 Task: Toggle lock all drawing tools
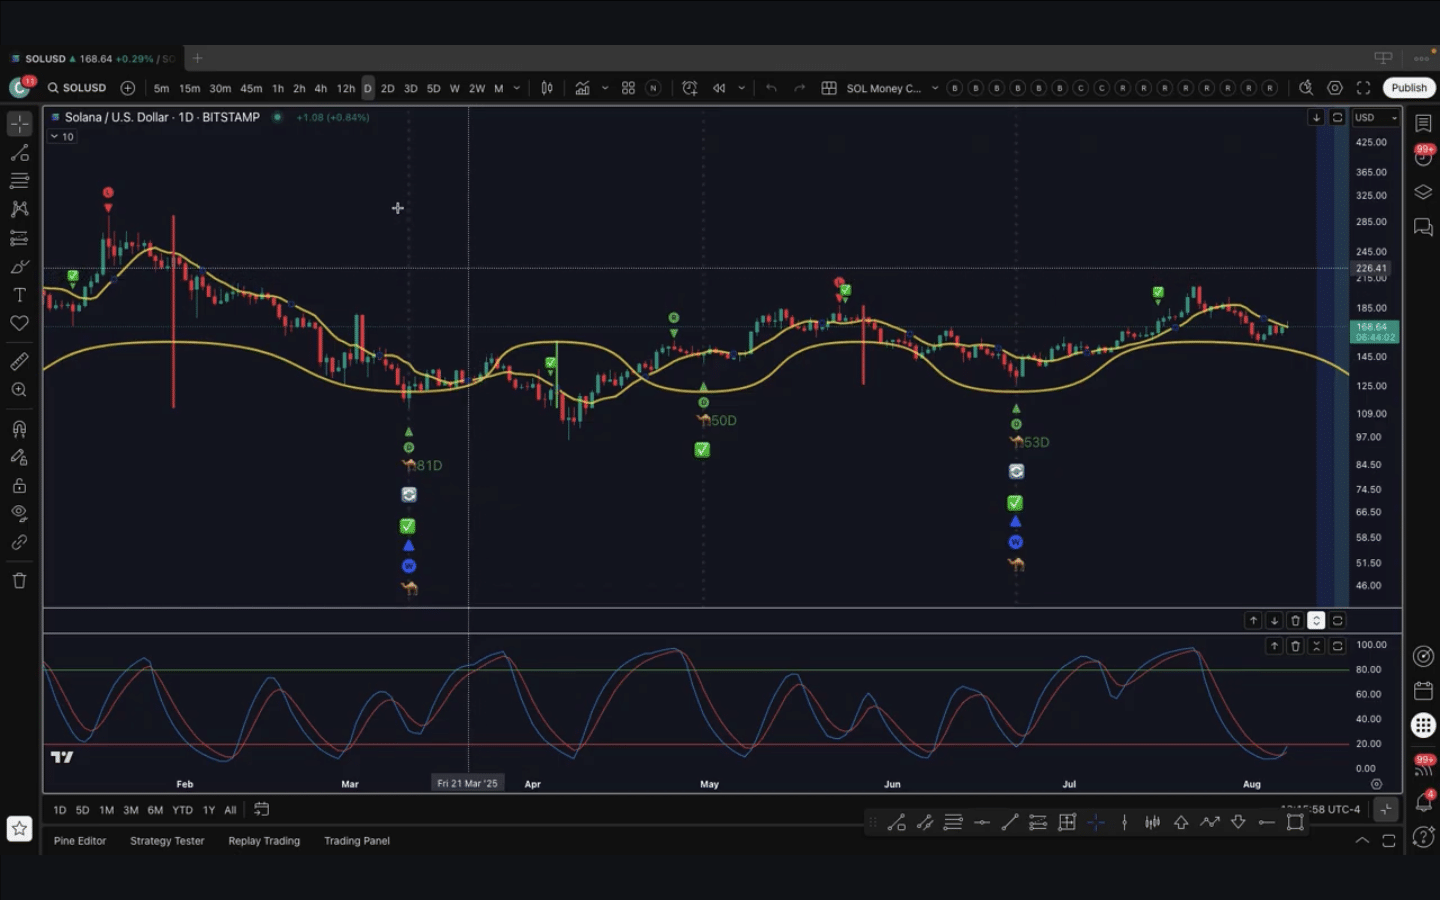pyautogui.click(x=19, y=486)
